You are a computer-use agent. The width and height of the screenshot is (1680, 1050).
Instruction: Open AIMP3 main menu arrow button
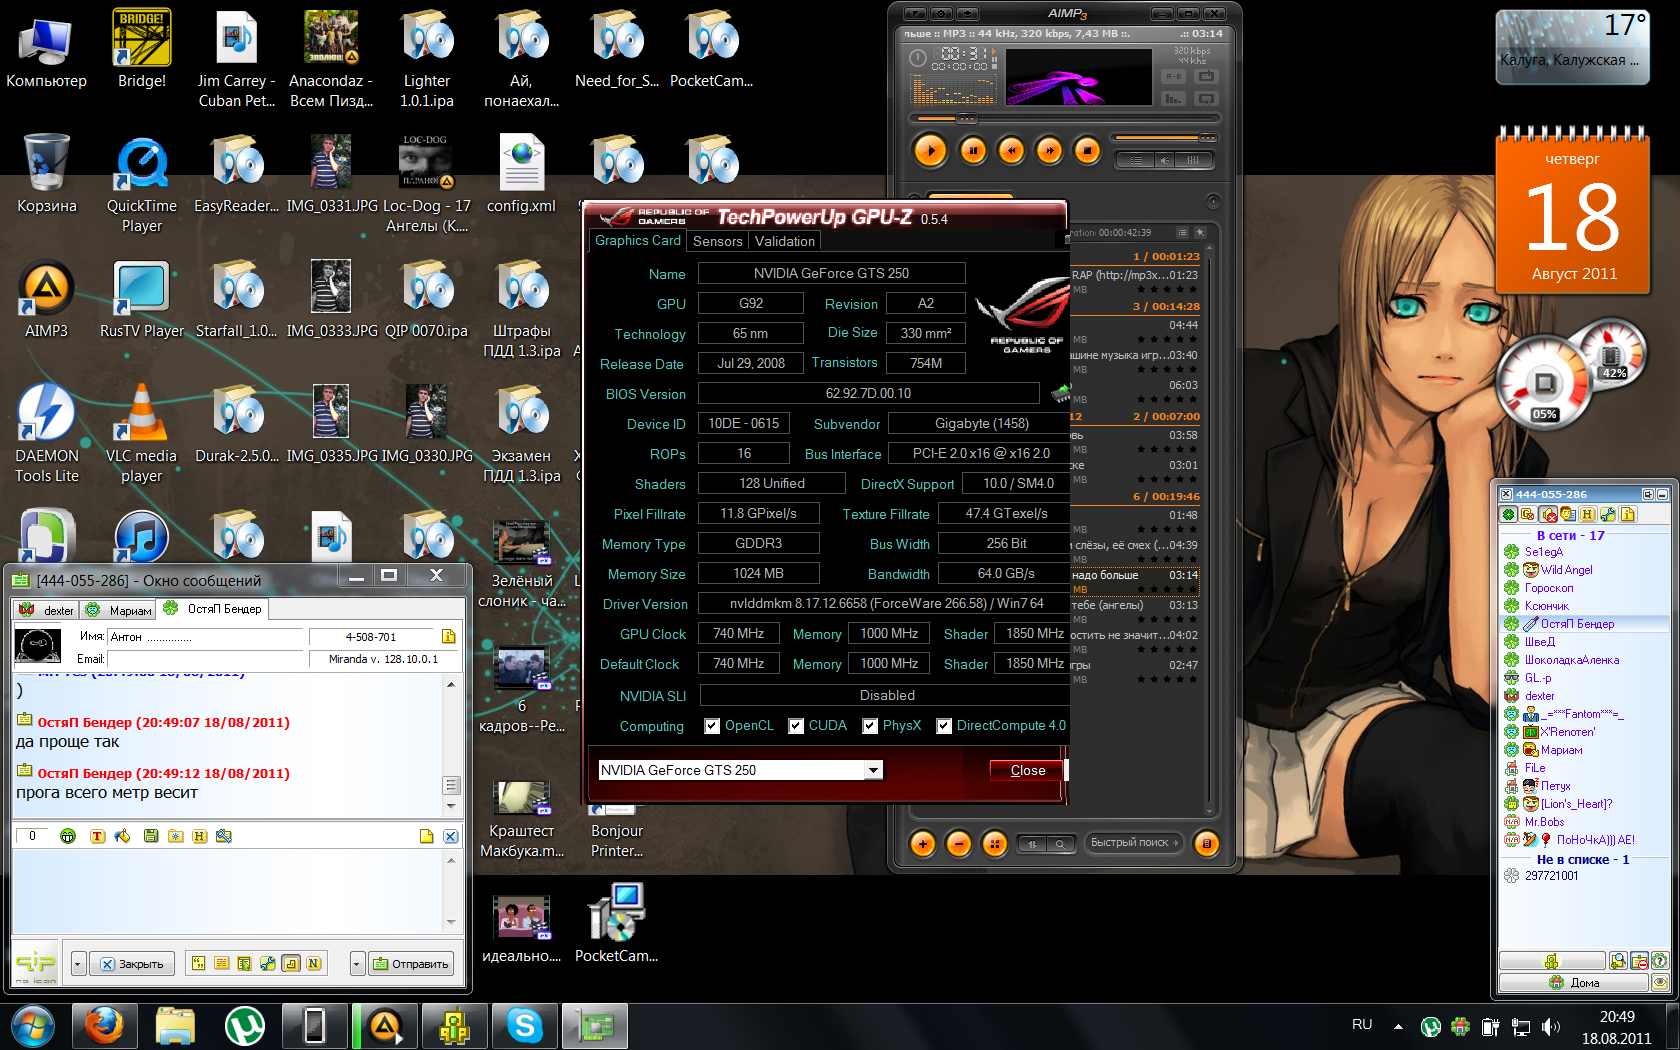[x=915, y=14]
